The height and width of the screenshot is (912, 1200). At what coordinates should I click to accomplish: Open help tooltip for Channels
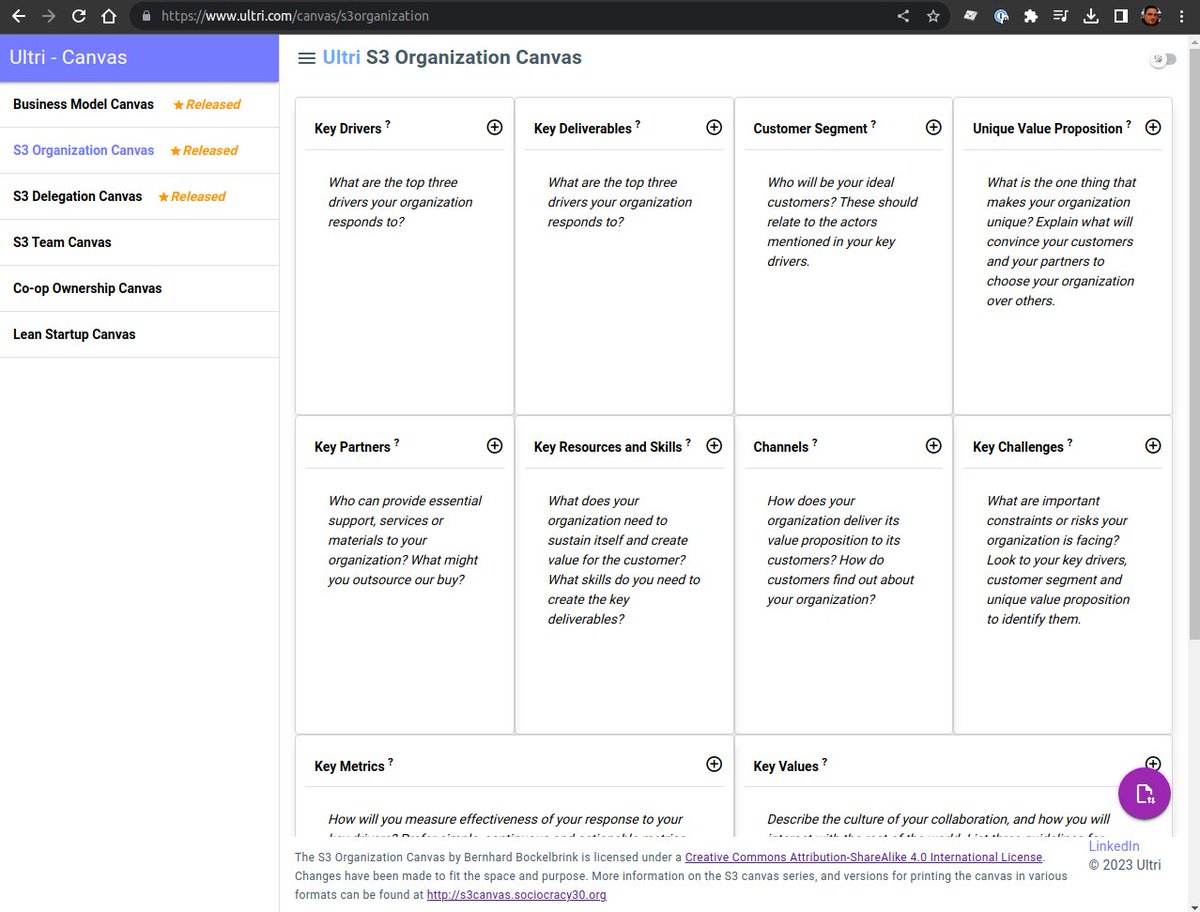click(814, 442)
